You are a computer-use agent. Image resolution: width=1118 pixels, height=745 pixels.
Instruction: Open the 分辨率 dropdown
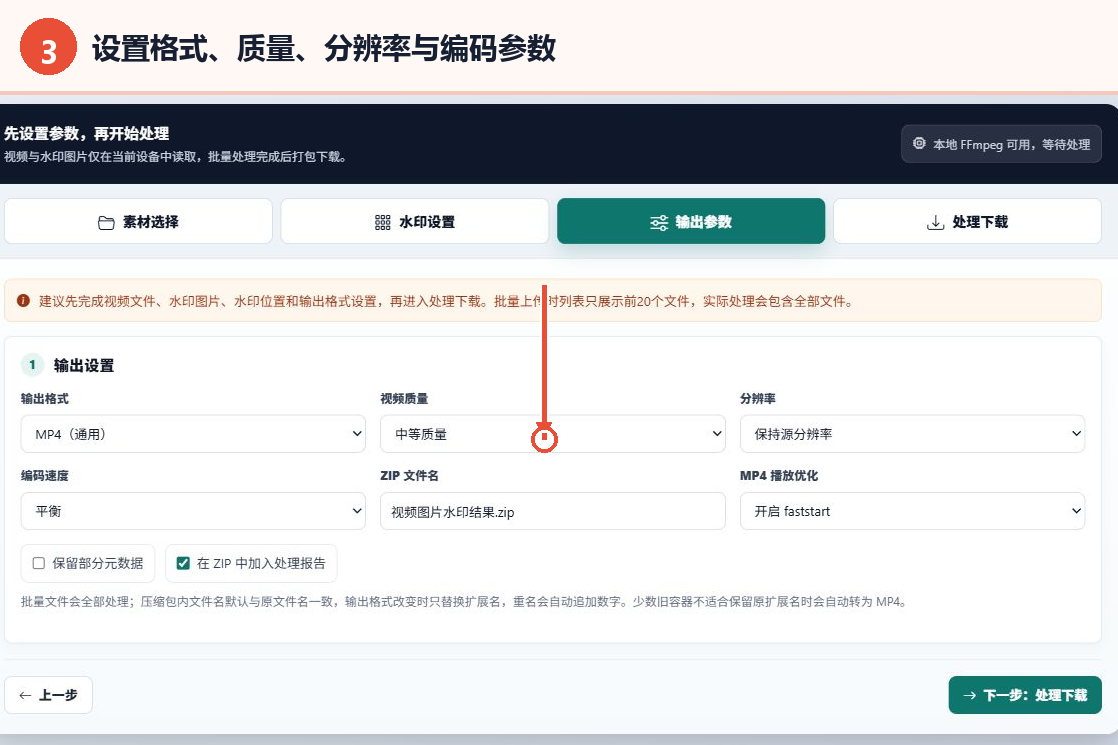click(x=913, y=433)
